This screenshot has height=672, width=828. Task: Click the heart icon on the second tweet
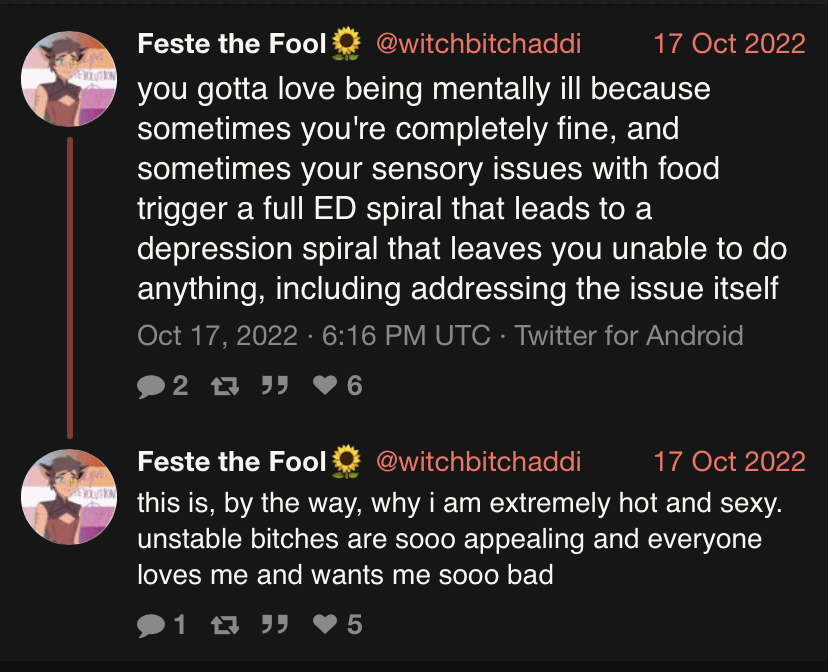point(324,625)
